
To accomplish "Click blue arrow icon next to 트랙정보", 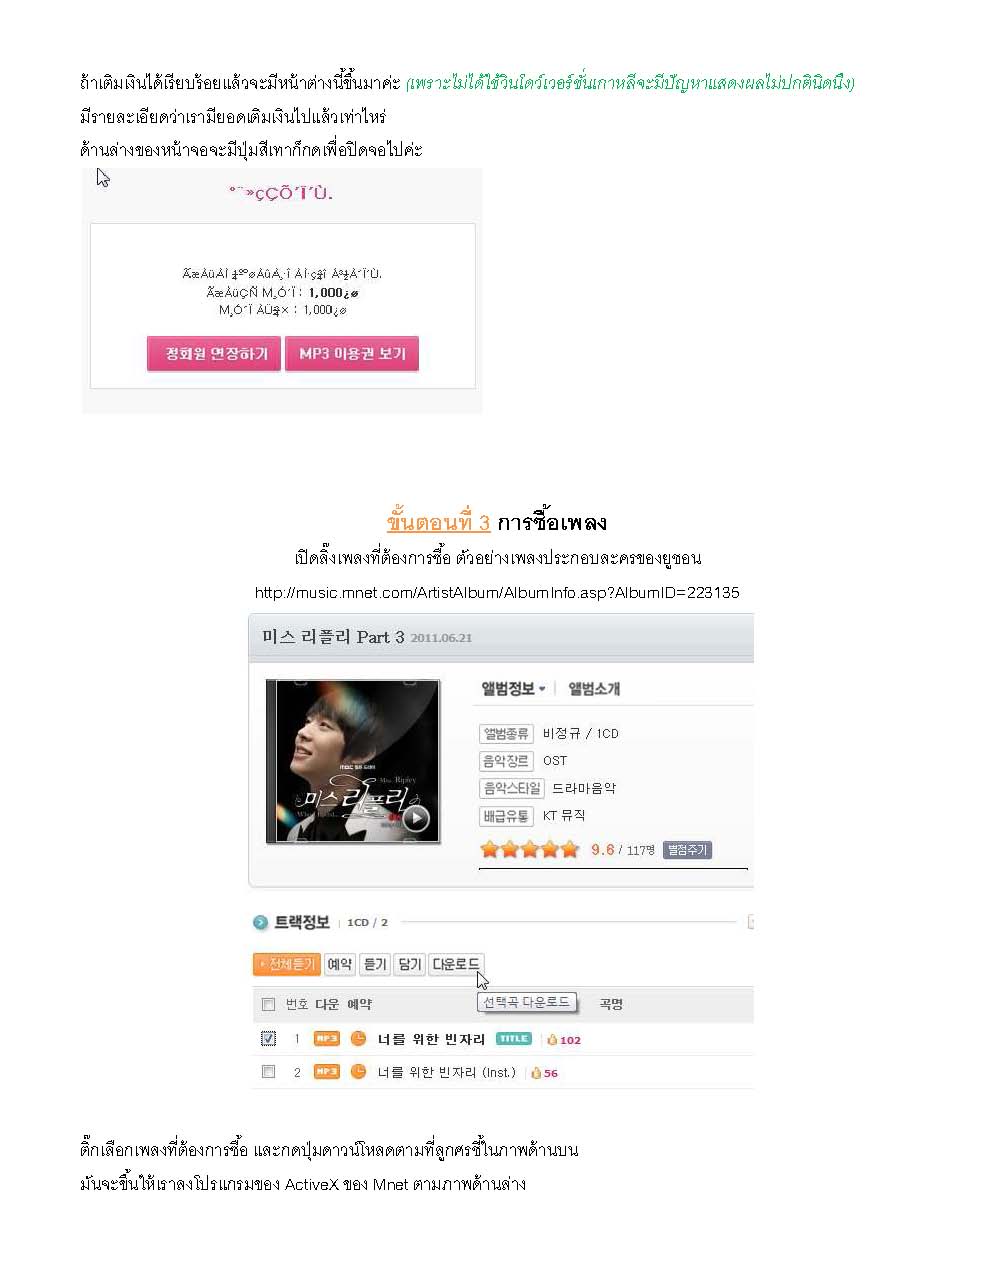I will (261, 922).
